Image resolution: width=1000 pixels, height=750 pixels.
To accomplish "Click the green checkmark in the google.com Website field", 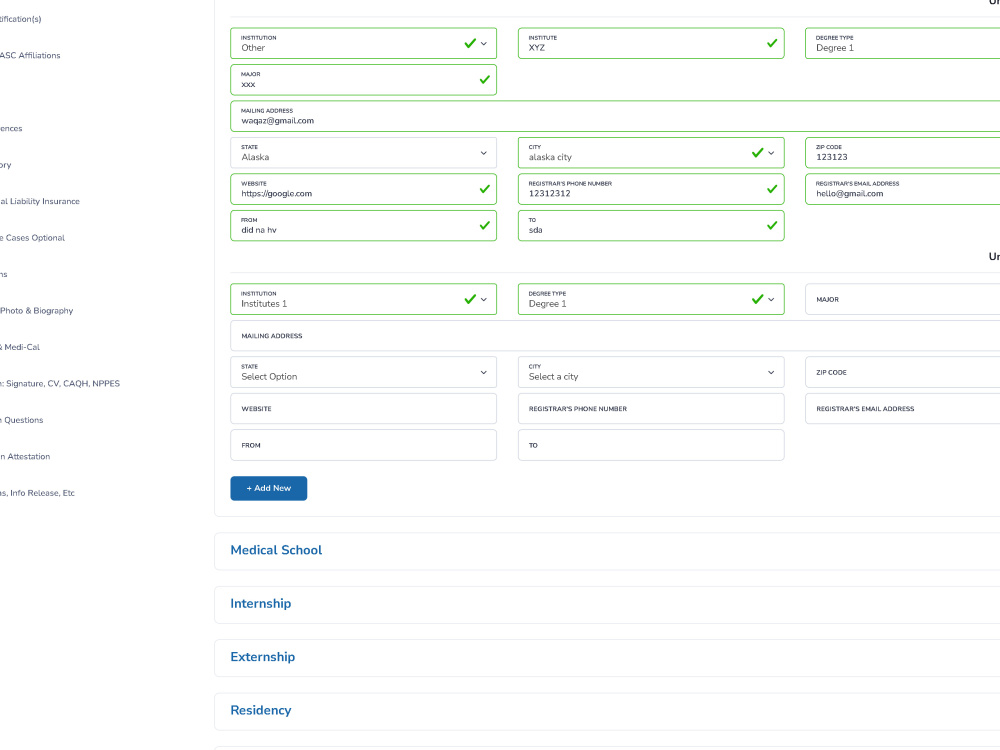I will tap(485, 189).
